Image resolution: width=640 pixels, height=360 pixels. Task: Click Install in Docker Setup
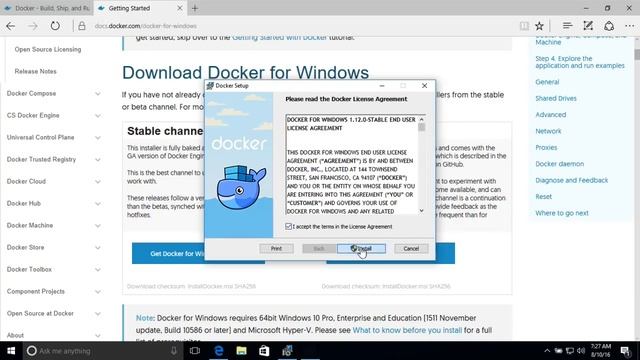coord(361,248)
